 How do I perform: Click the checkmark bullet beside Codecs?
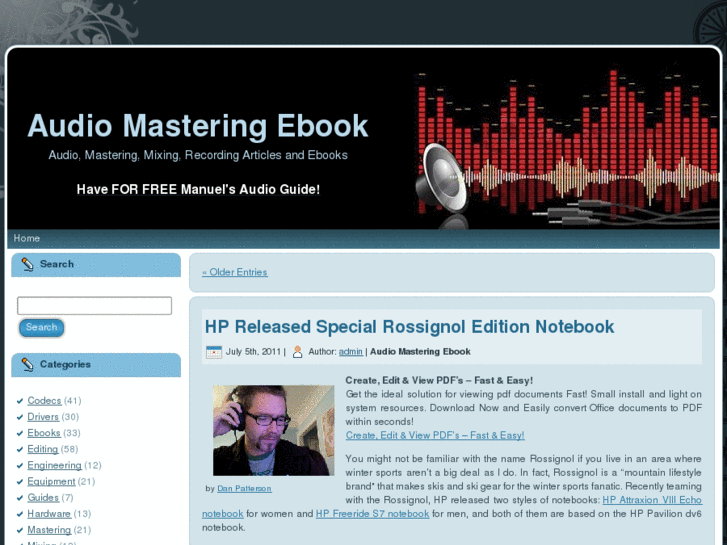point(19,401)
